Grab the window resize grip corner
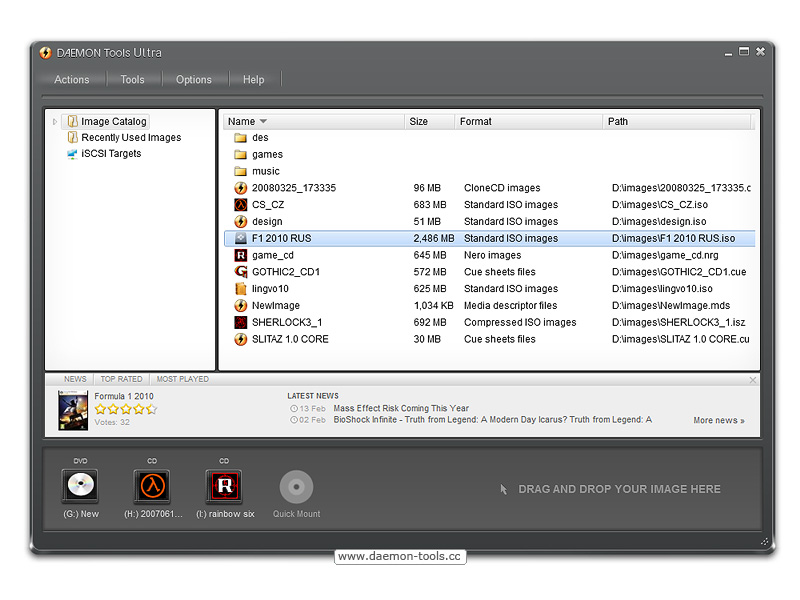 (764, 542)
